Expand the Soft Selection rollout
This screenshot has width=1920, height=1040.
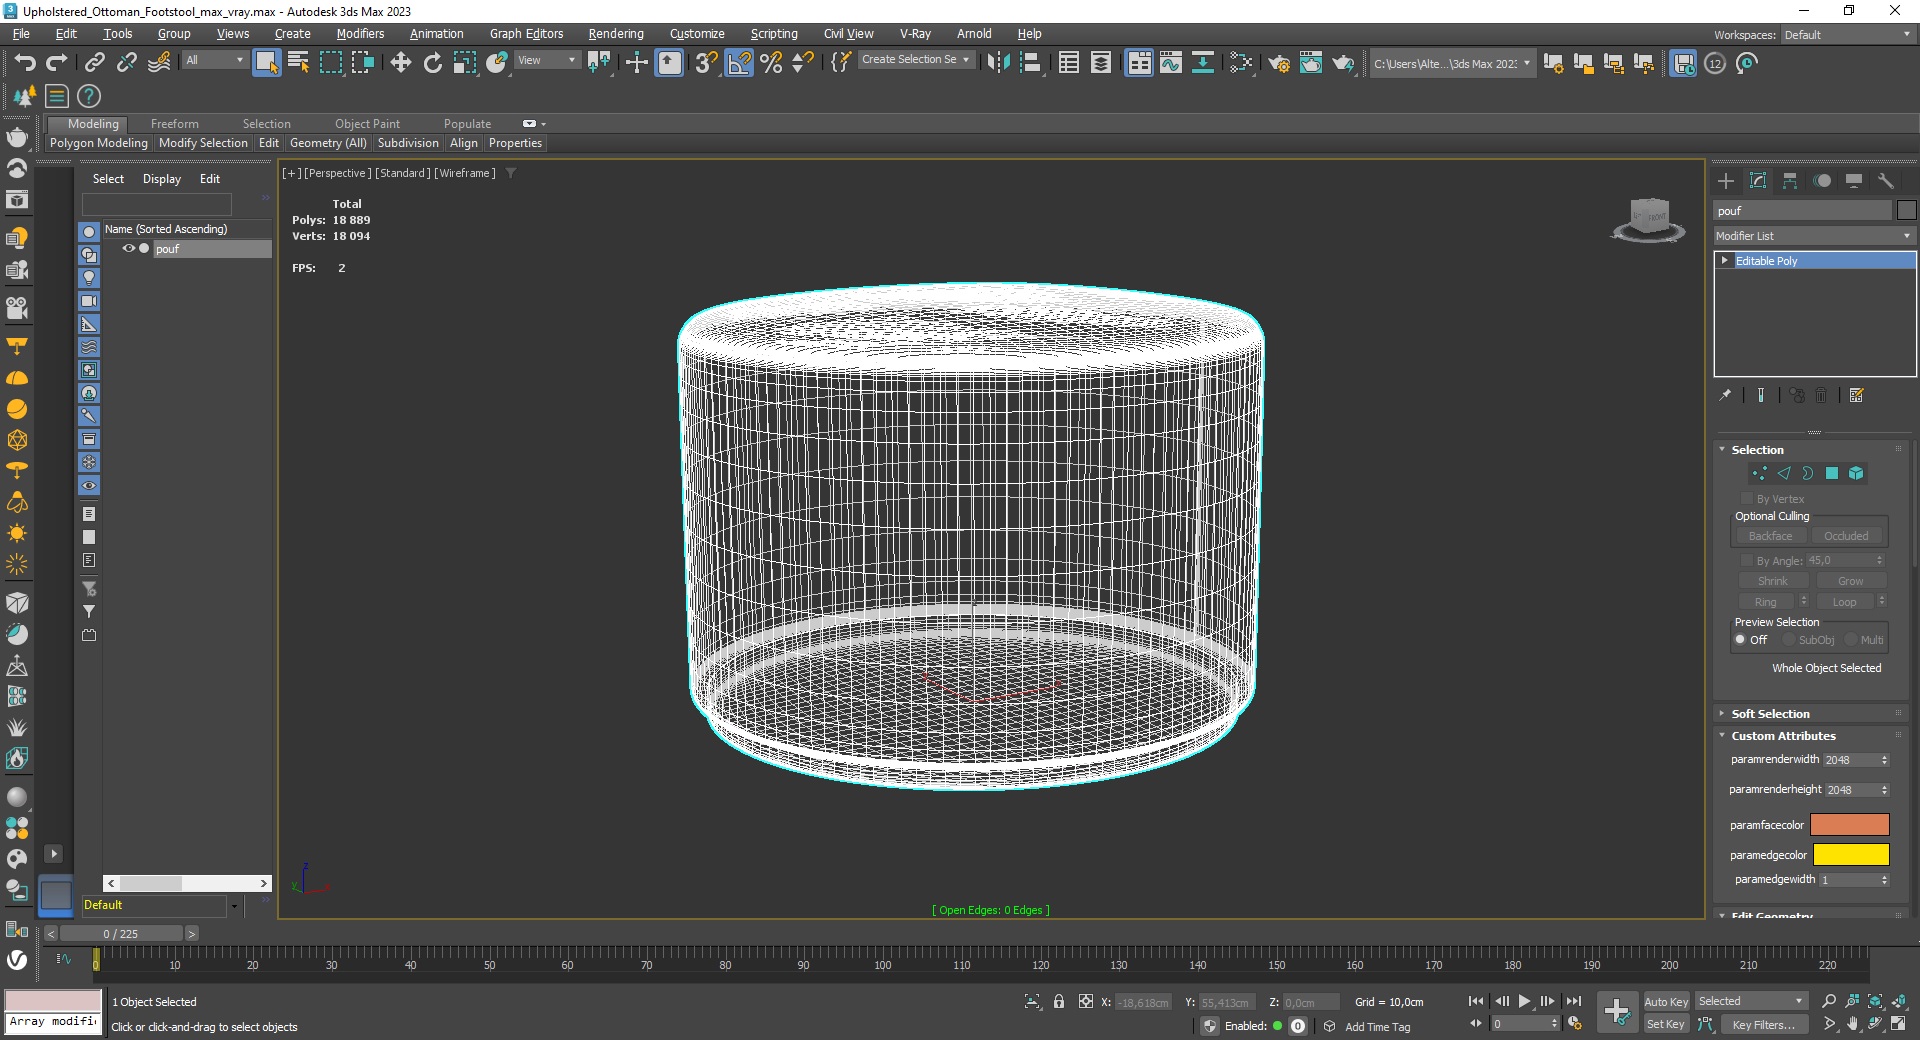click(1770, 714)
